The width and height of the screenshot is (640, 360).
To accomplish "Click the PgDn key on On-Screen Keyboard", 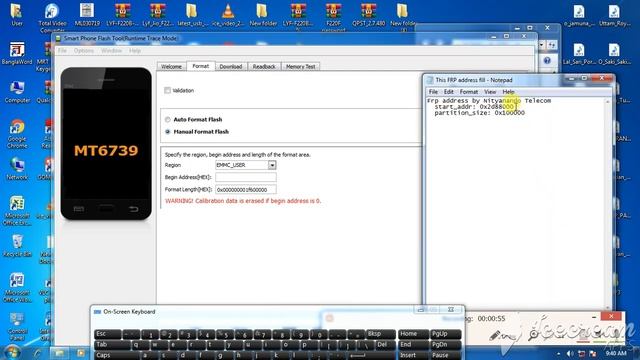I will 445,344.
